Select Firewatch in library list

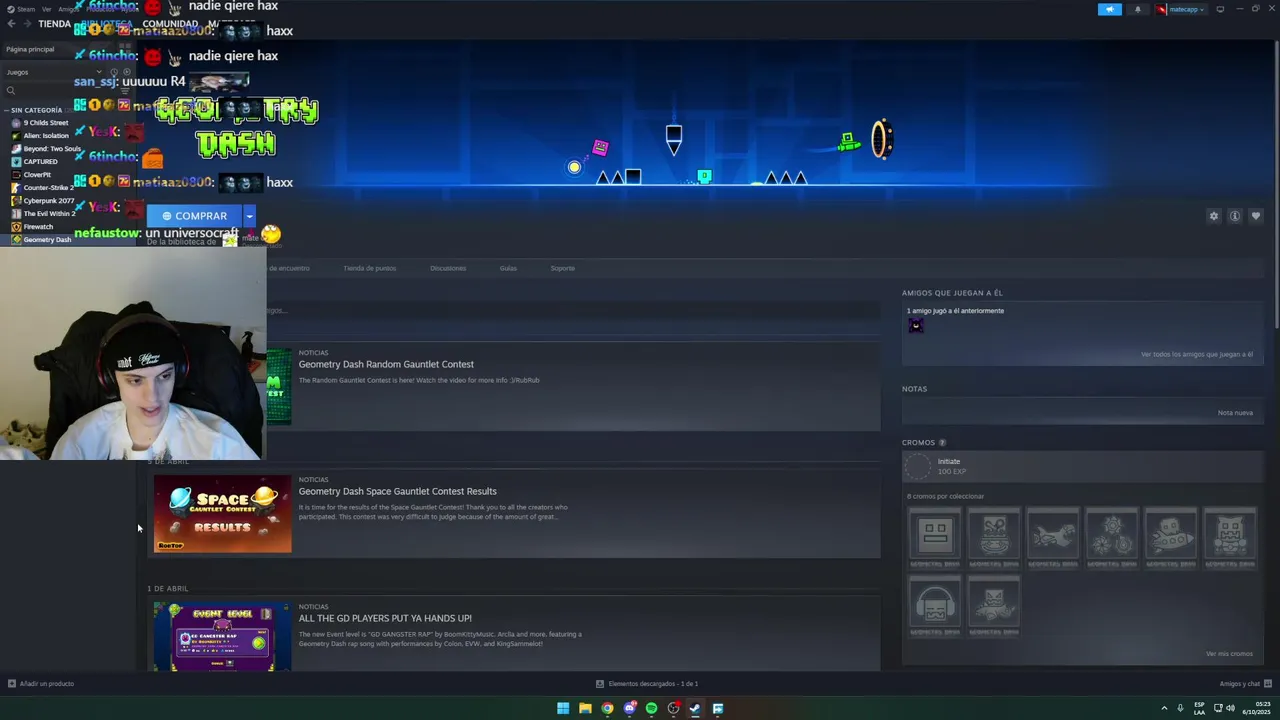point(38,227)
